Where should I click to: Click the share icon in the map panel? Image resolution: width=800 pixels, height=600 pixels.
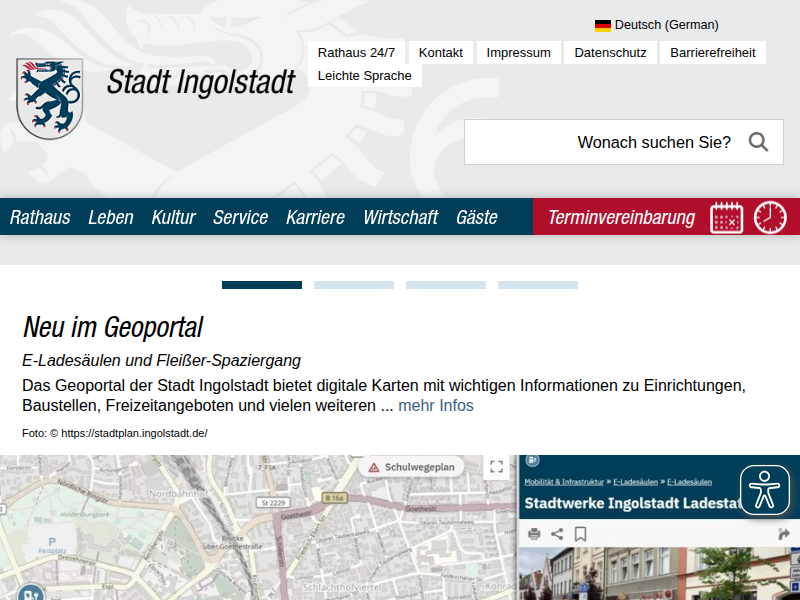(557, 534)
